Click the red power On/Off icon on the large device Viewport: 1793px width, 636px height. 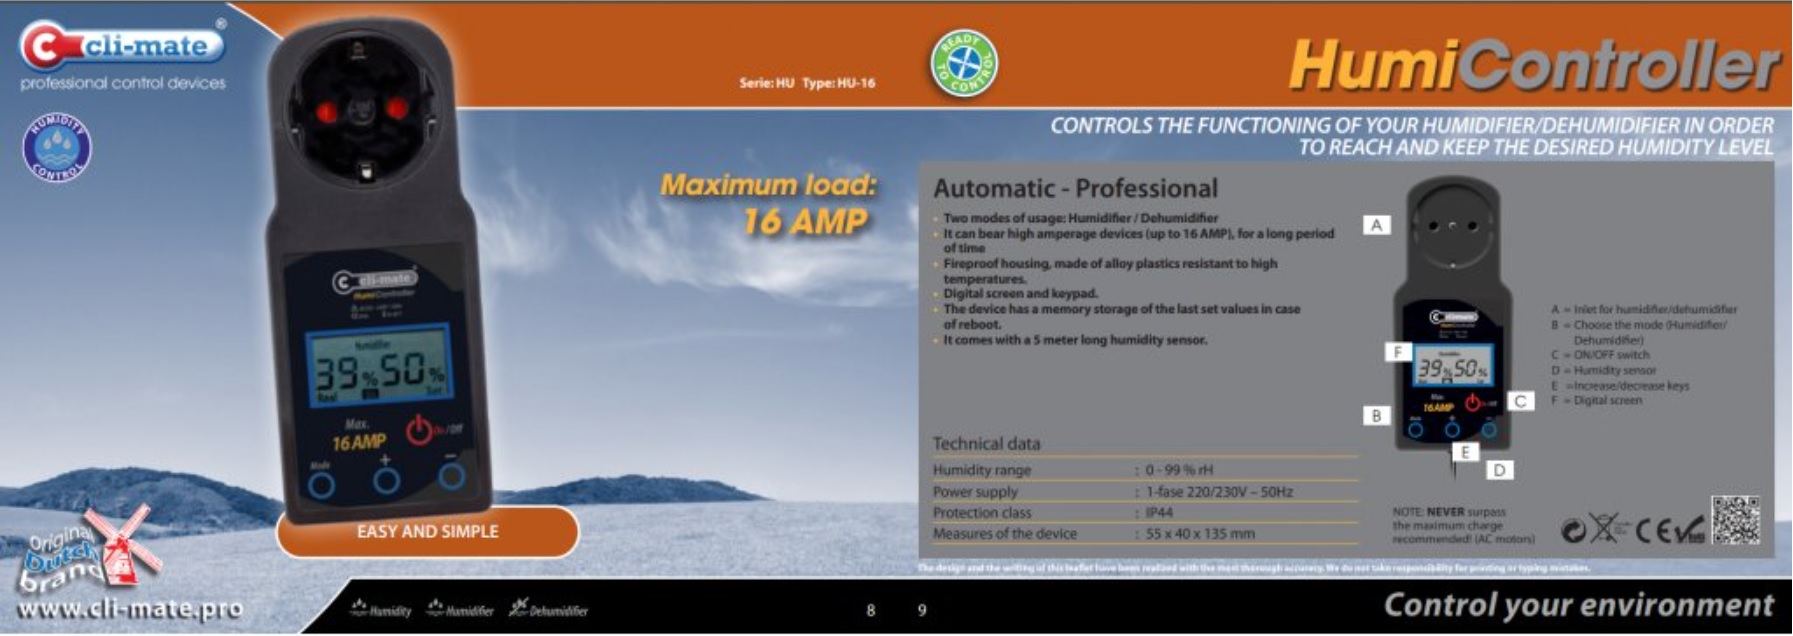(x=420, y=431)
